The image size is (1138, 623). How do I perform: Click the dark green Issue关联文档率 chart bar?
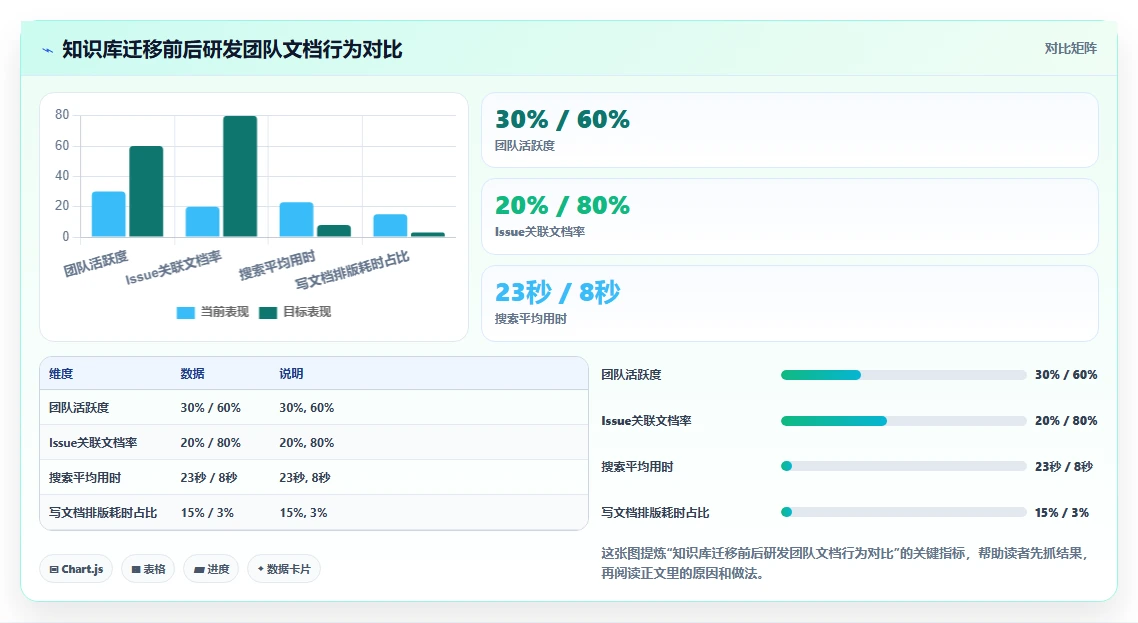pos(240,176)
